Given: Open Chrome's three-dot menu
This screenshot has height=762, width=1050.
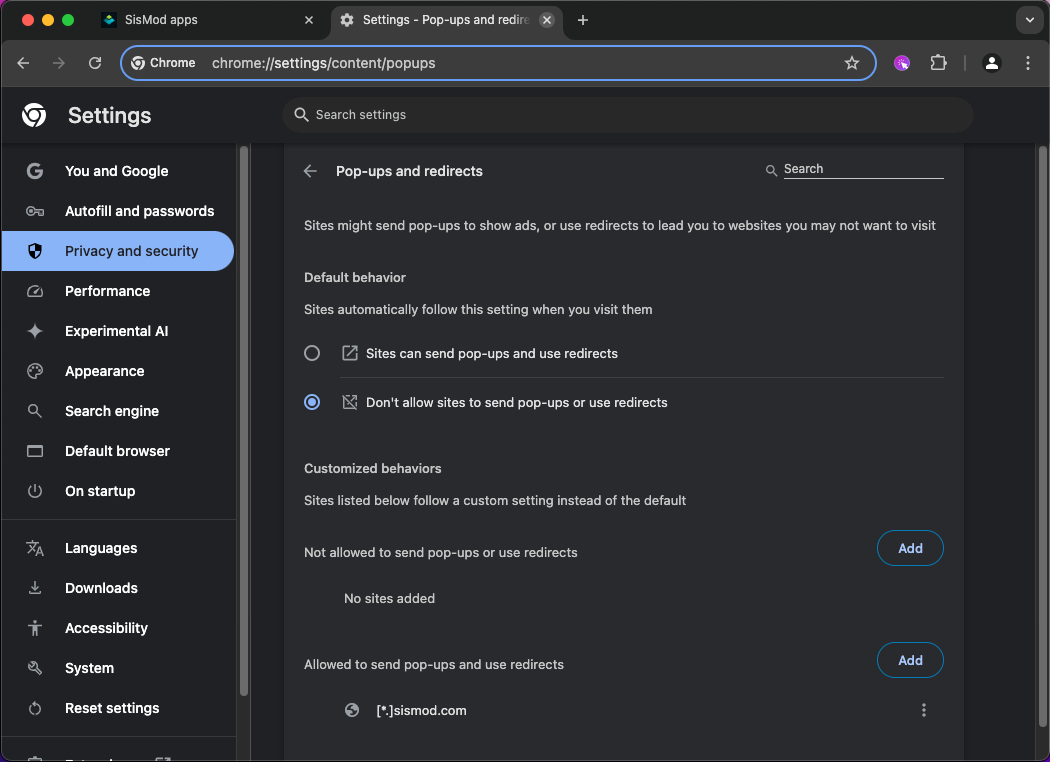Looking at the screenshot, I should [1027, 63].
